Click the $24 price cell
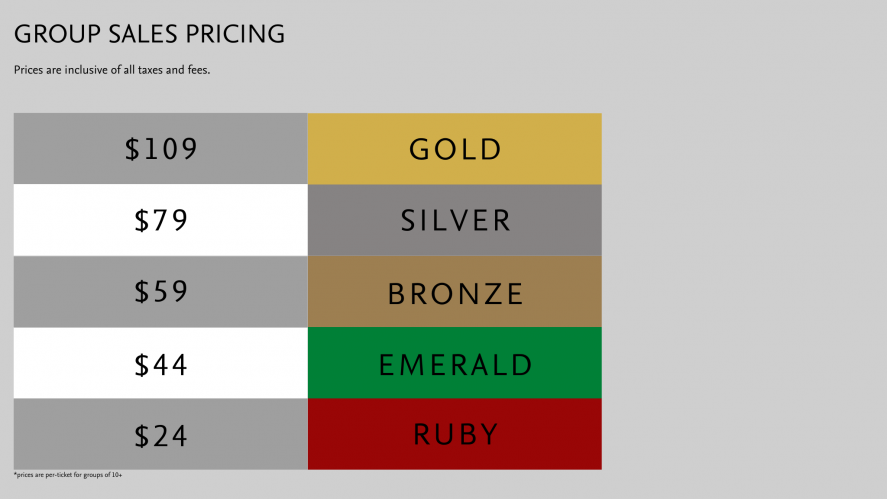This screenshot has height=499, width=887. (161, 434)
